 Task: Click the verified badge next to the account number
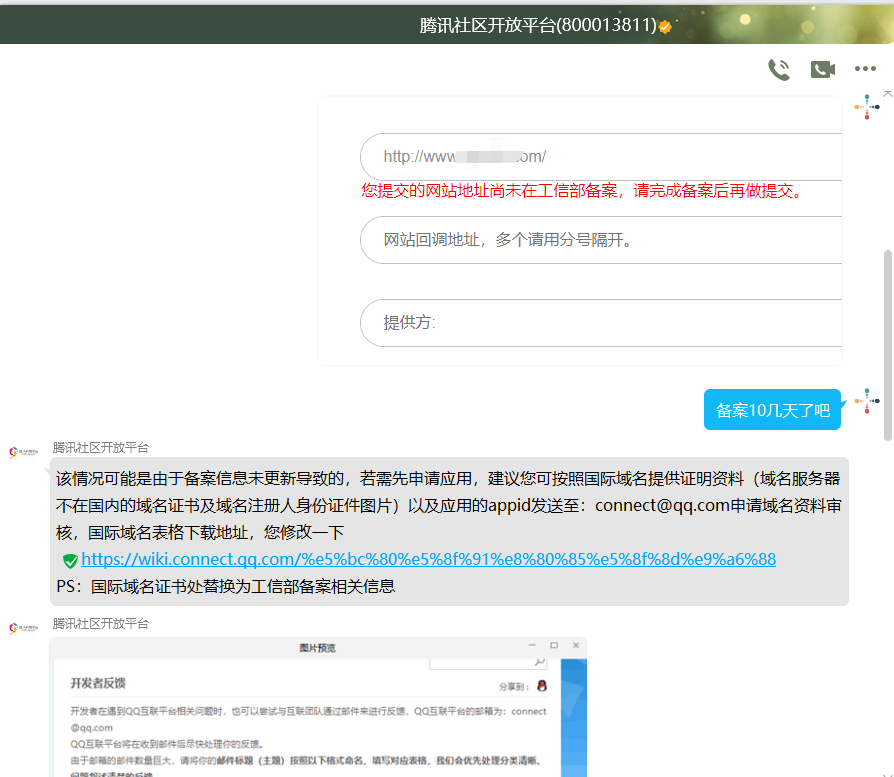[665, 26]
